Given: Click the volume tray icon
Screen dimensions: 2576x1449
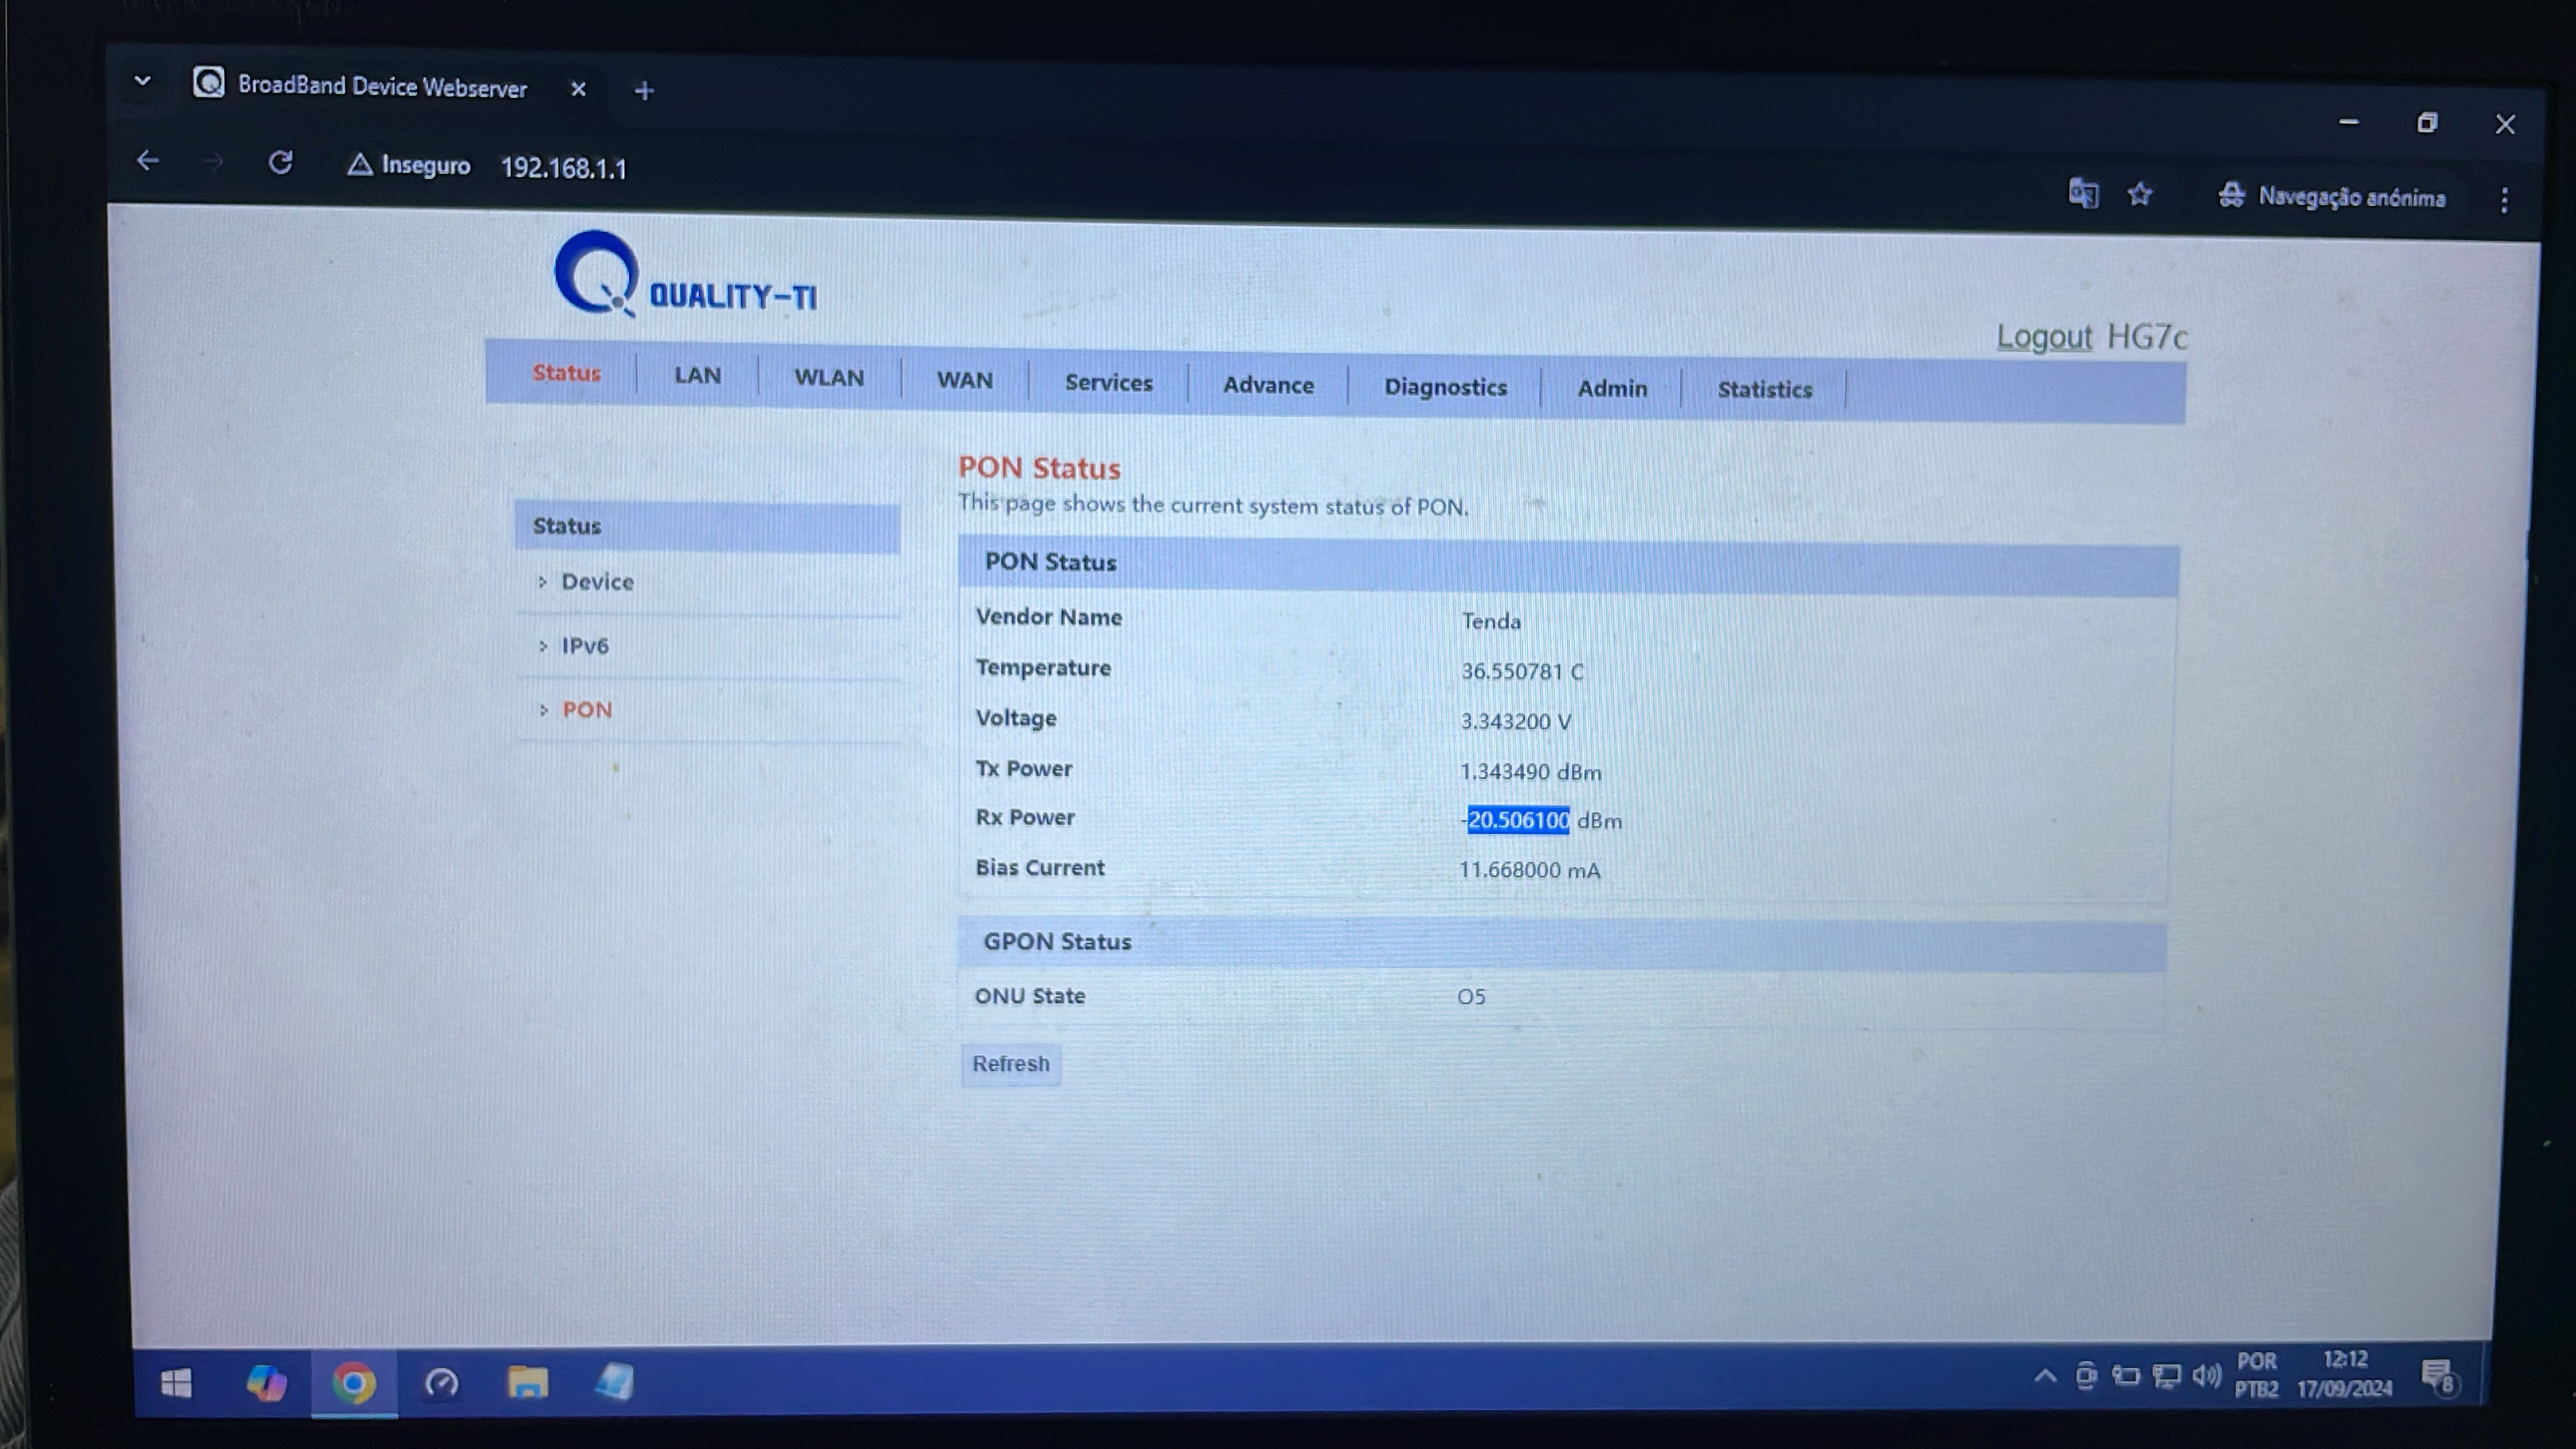Looking at the screenshot, I should [x=2205, y=1376].
